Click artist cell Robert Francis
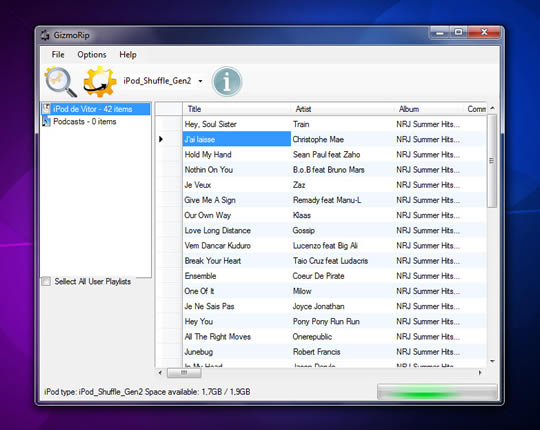Viewport: 540px width, 430px height. pyautogui.click(x=342, y=352)
